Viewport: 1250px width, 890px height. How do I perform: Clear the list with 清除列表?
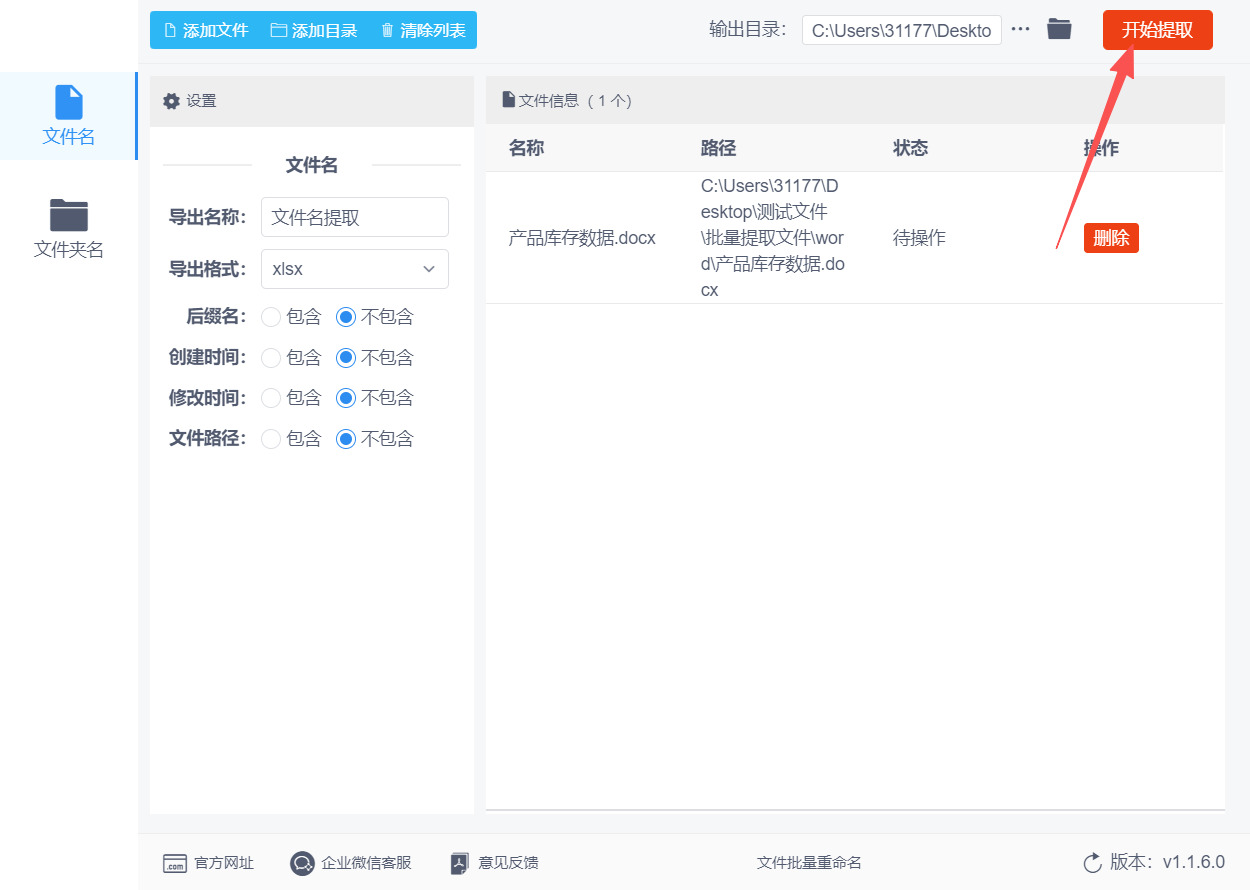point(422,30)
